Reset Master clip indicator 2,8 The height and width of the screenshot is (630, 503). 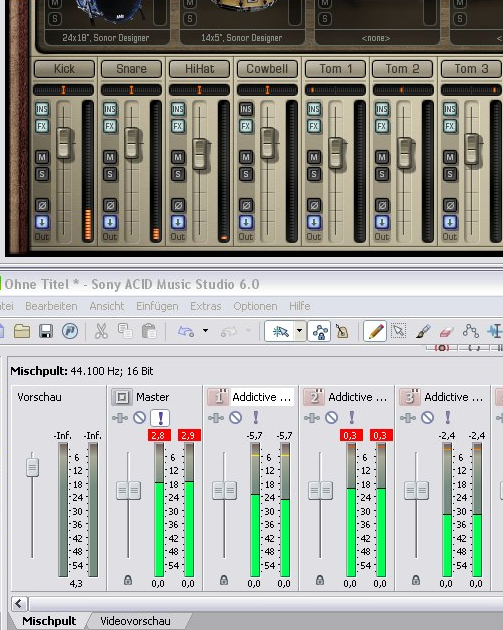tap(159, 435)
